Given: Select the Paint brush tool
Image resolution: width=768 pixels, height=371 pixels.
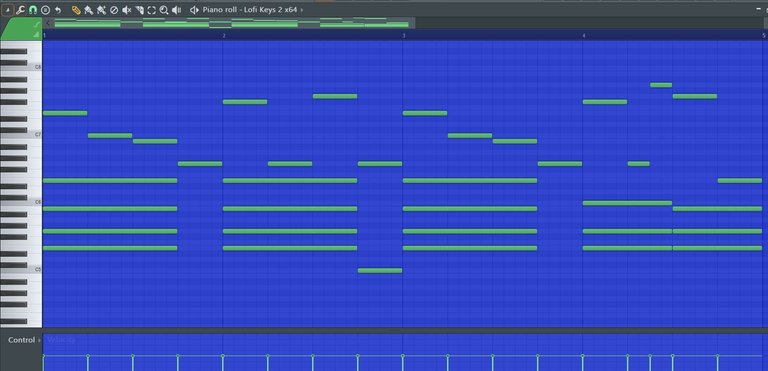Looking at the screenshot, I should pos(89,10).
